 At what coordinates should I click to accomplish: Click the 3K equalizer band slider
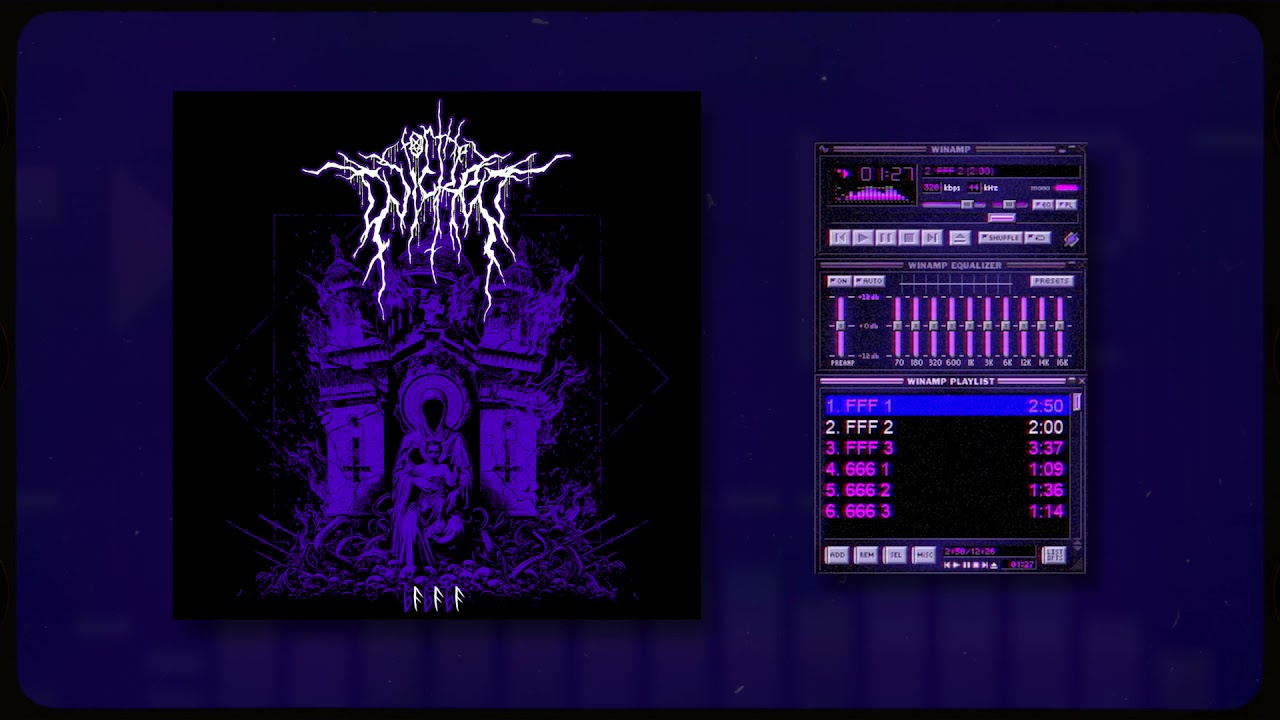coord(988,326)
